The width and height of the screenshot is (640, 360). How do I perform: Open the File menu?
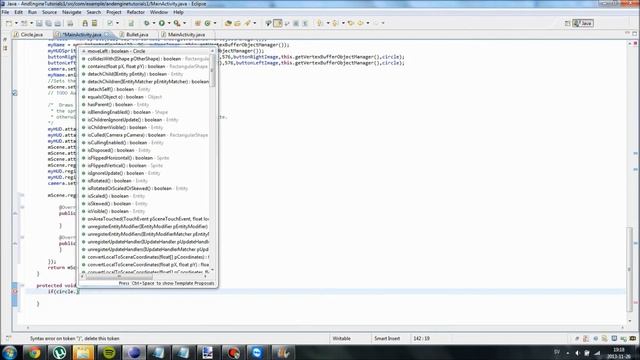pyautogui.click(x=5, y=12)
